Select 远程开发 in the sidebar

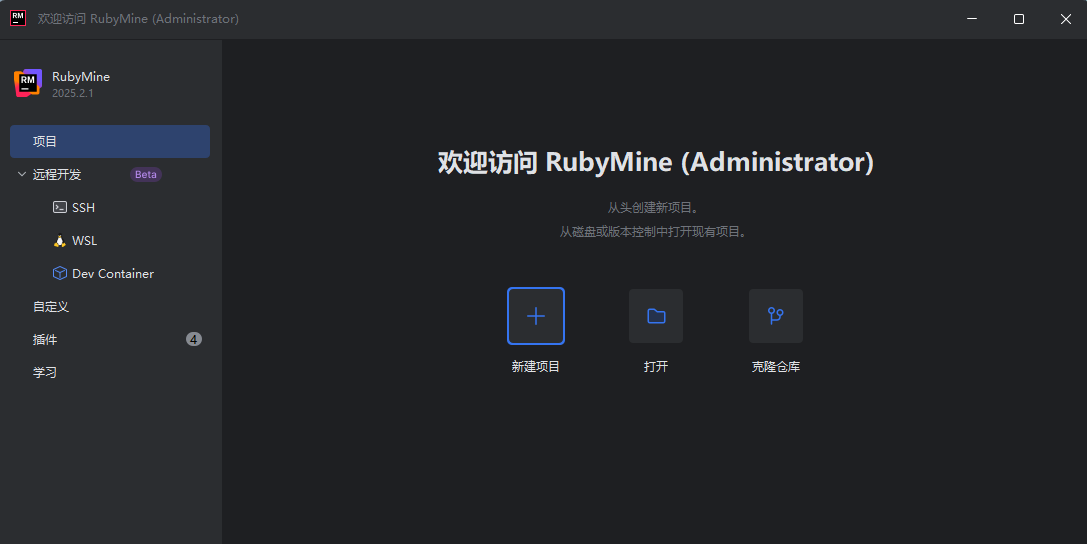click(57, 175)
